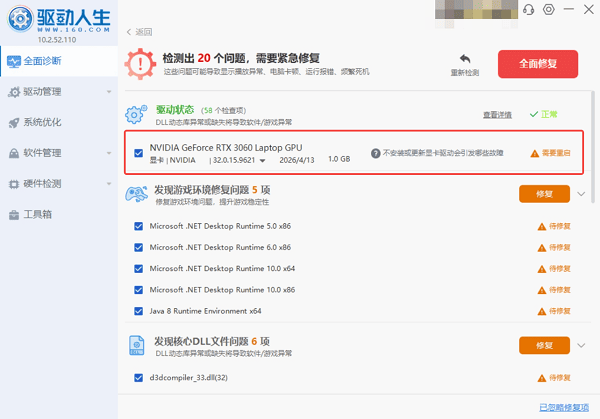600x419 pixels.
Task: Expand 硬件检测 sidebar submenu arrow
Action: click(109, 184)
